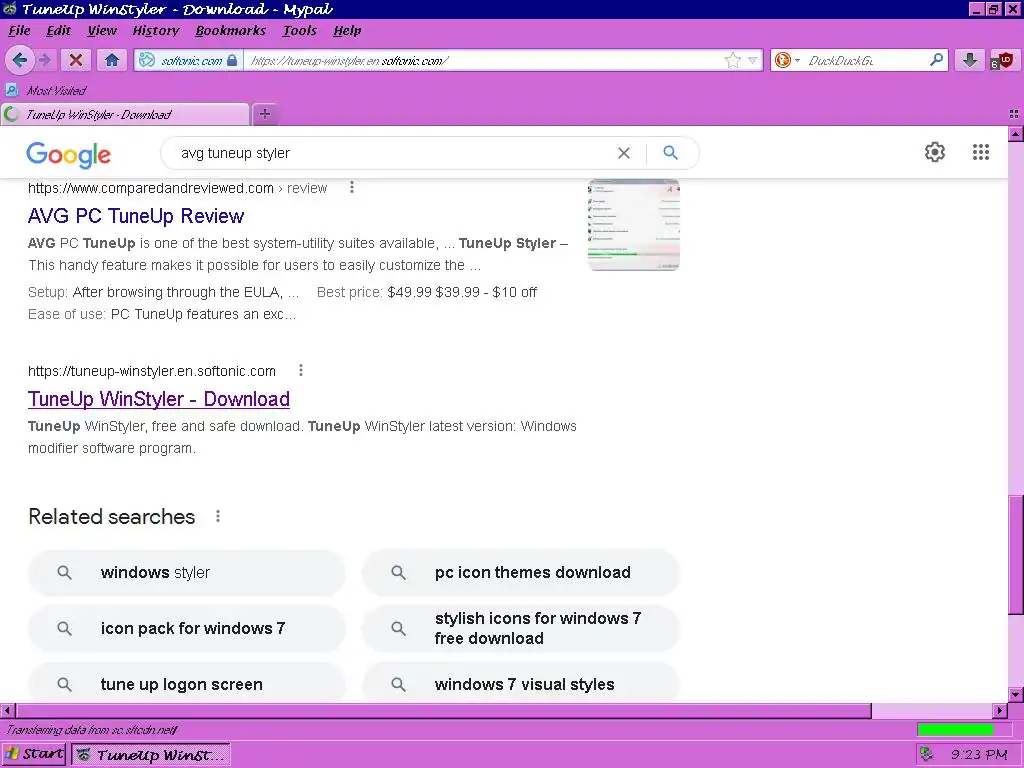Open the Edit menu
1024x768 pixels.
click(x=58, y=31)
